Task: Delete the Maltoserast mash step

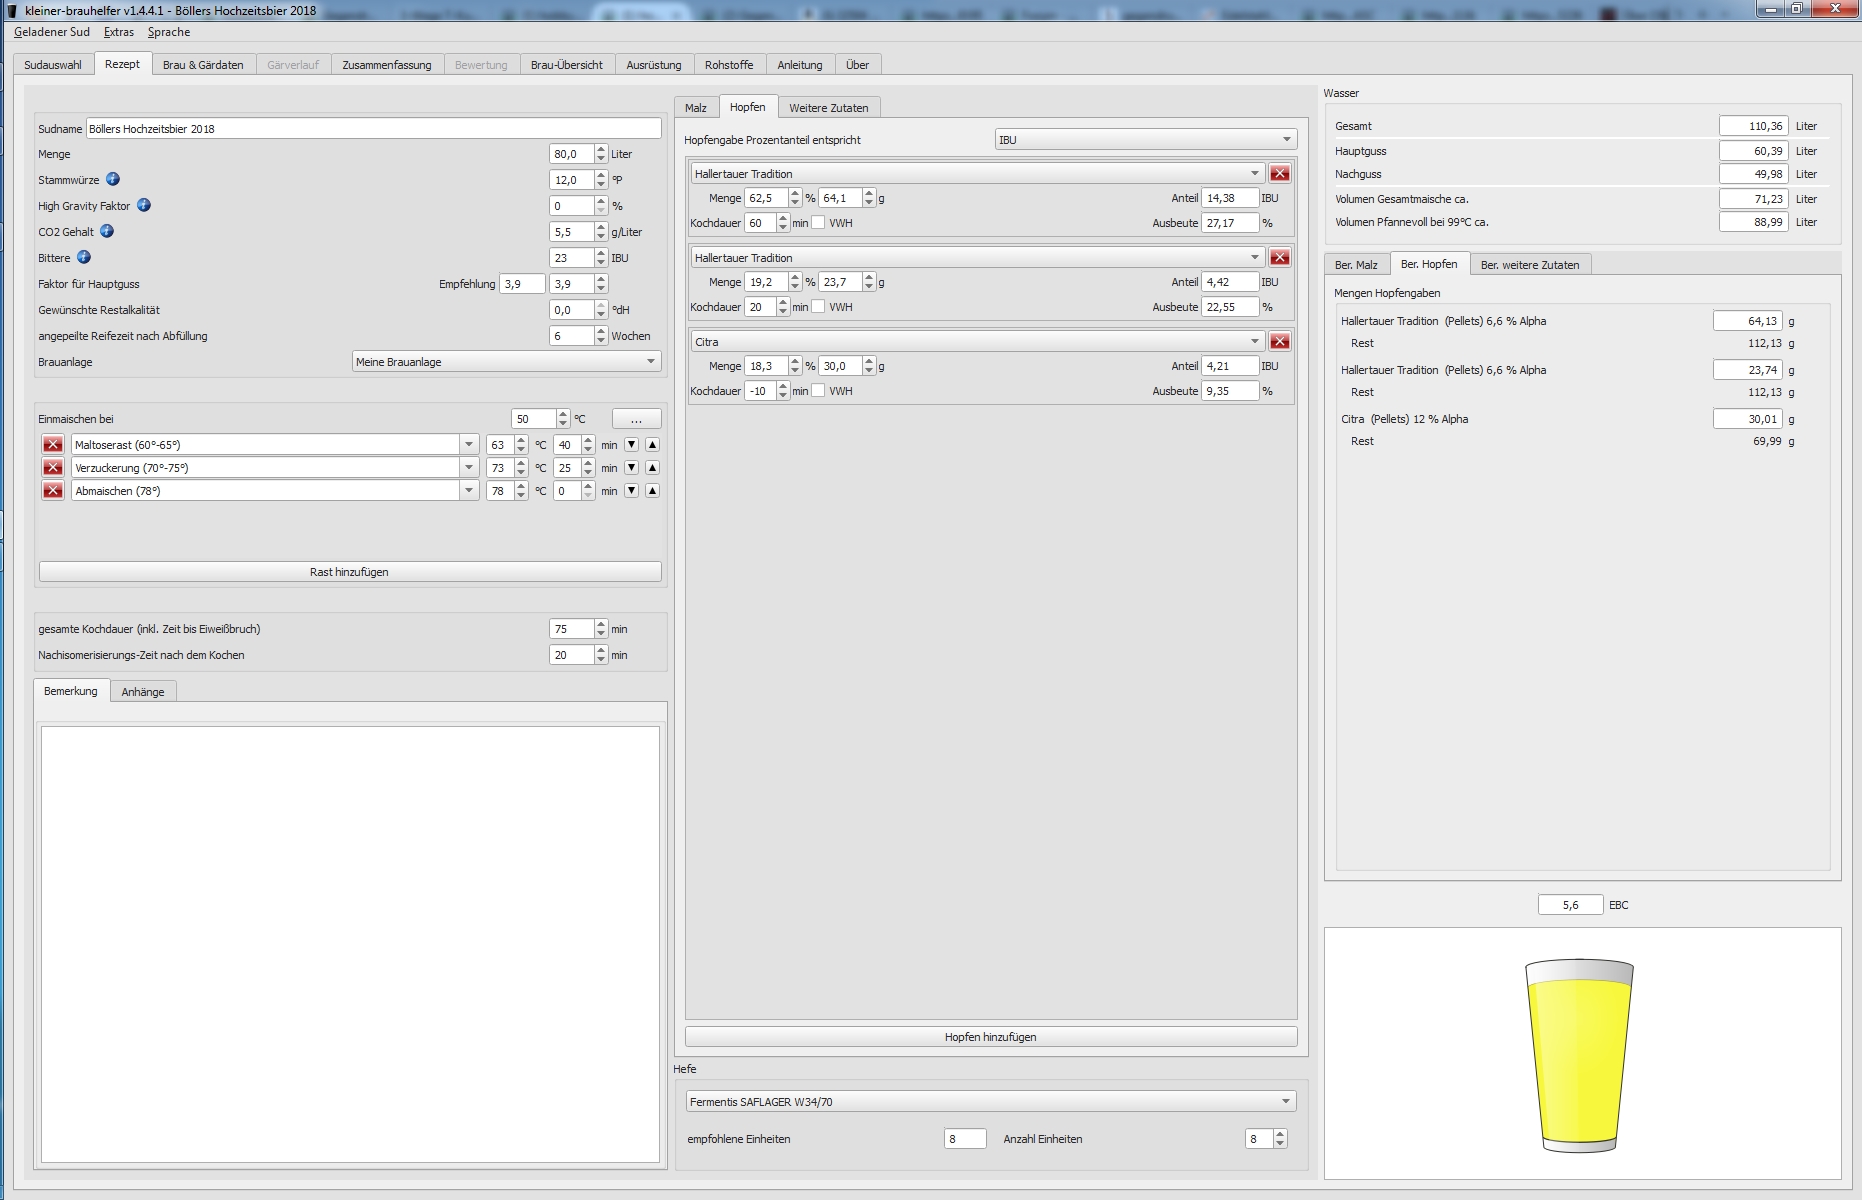Action: [x=53, y=445]
